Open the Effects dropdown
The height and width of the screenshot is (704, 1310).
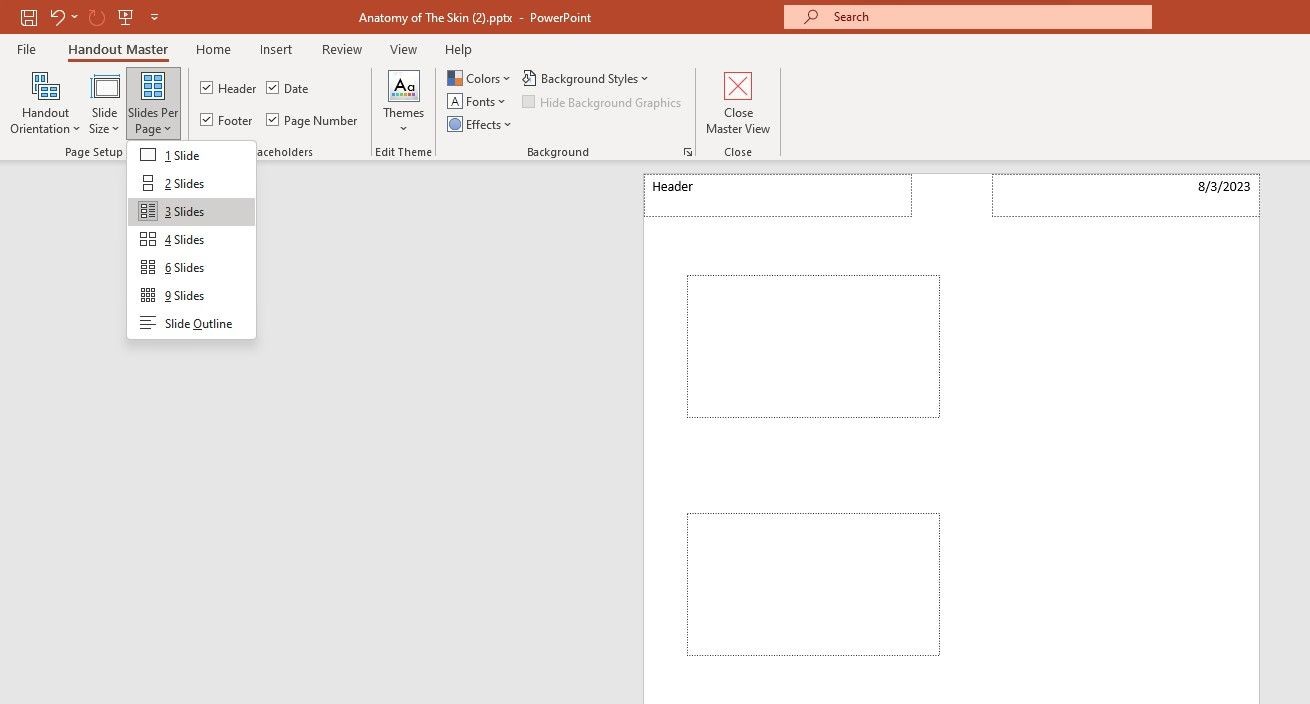tap(480, 124)
